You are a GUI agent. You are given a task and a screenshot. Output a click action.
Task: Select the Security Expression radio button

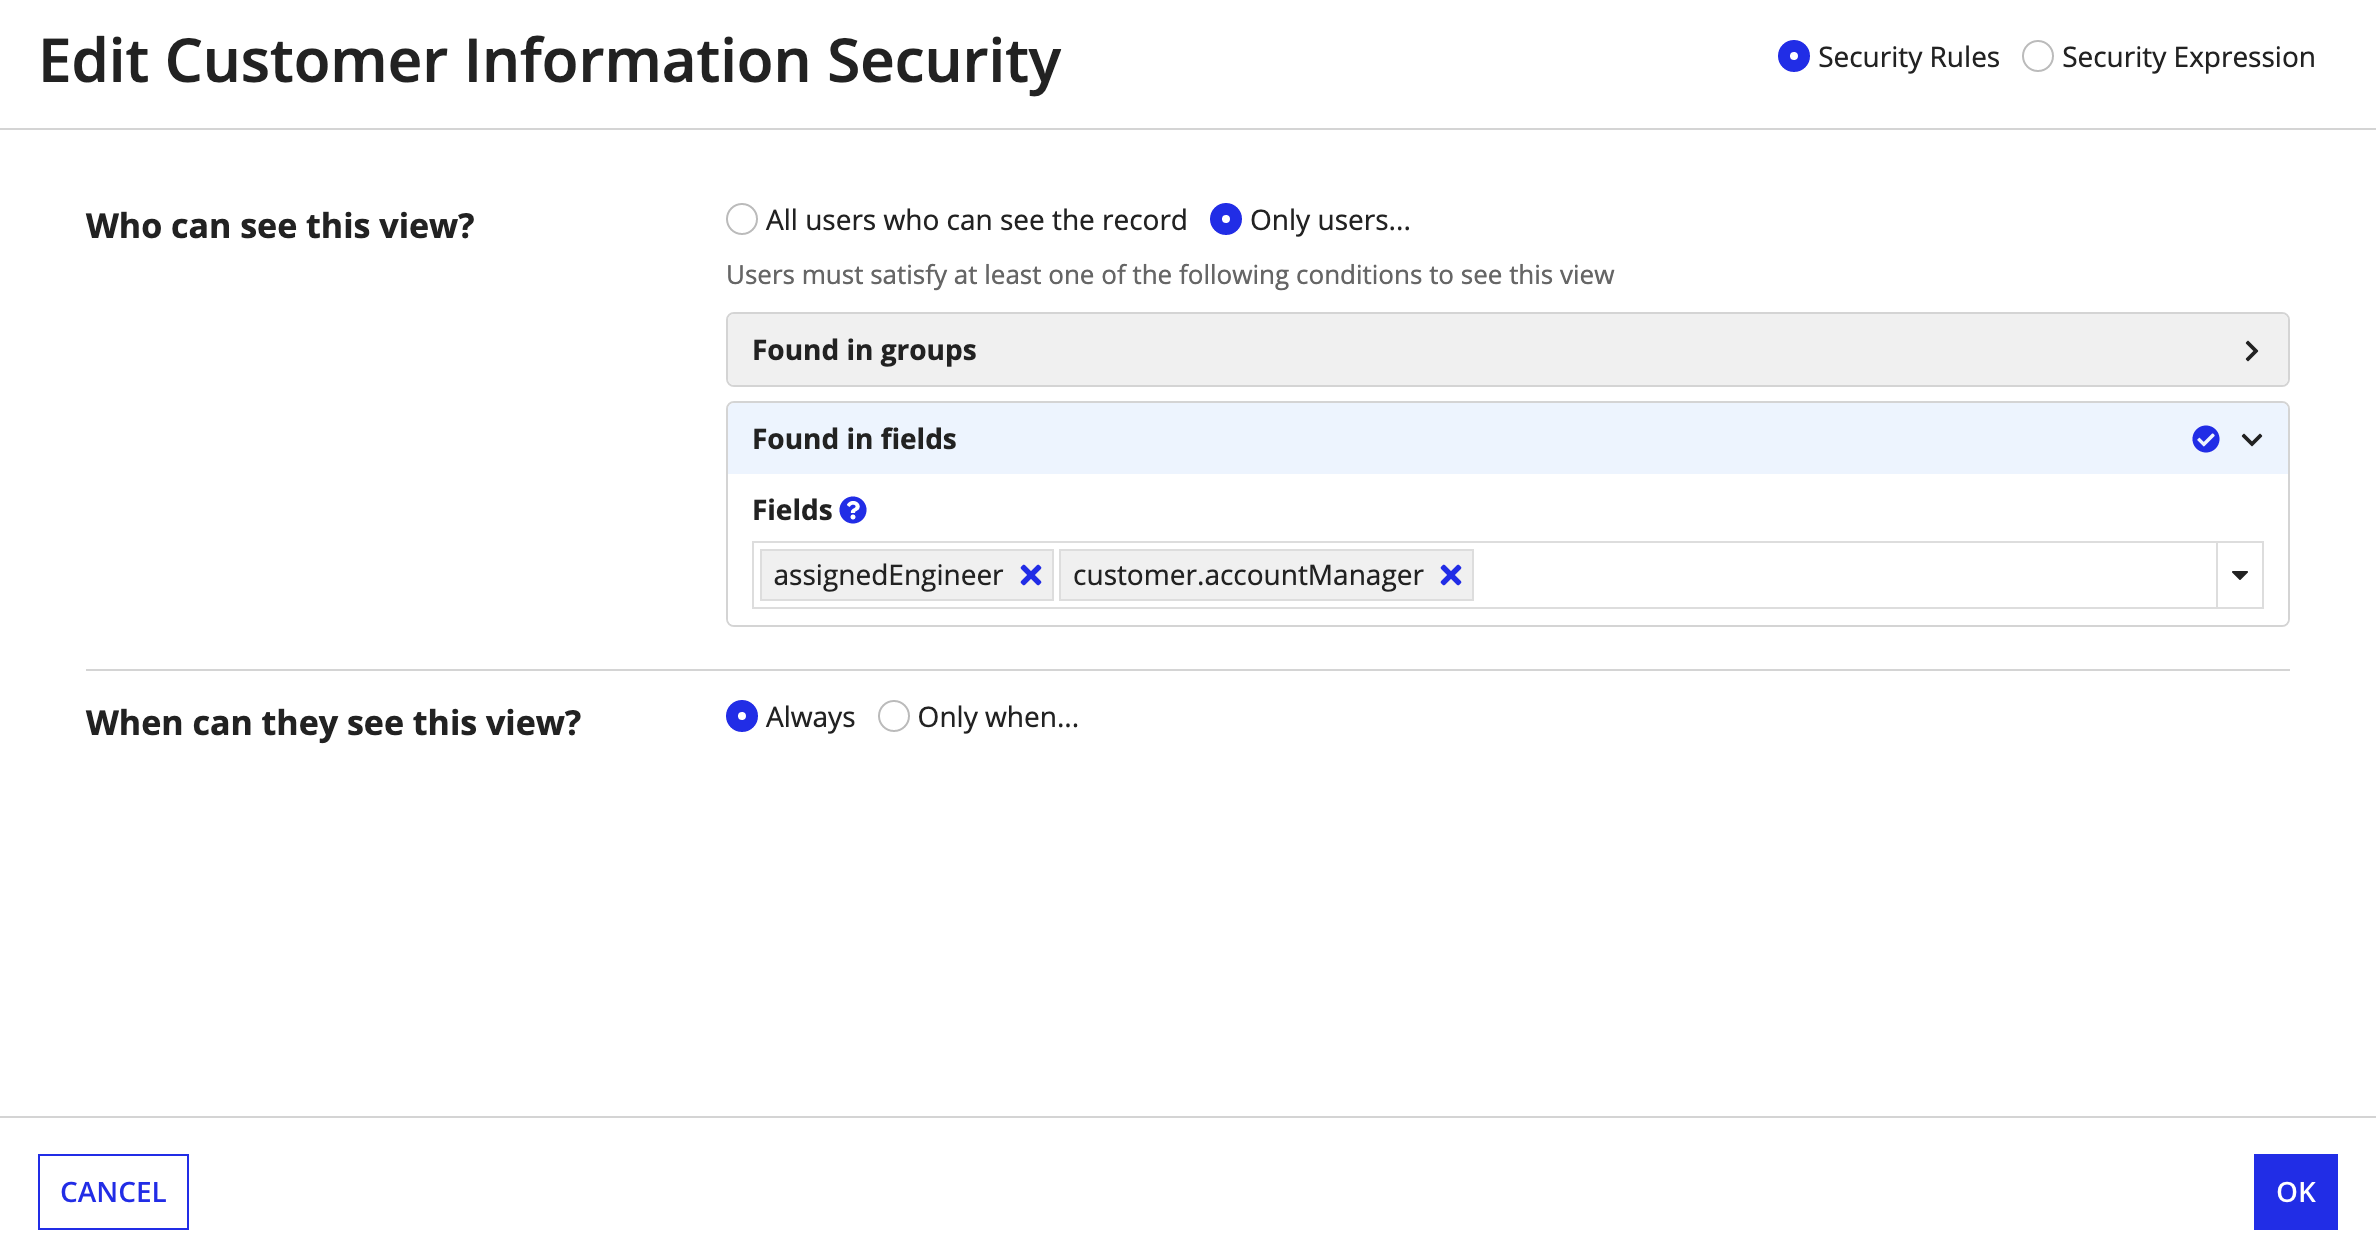[2038, 56]
